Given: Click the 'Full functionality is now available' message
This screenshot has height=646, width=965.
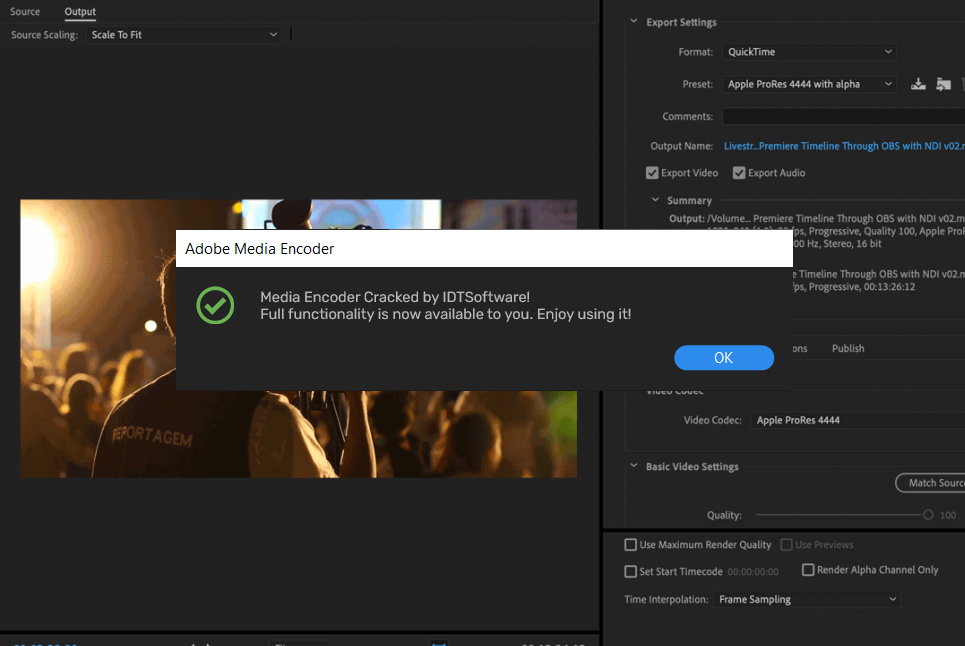Looking at the screenshot, I should pyautogui.click(x=446, y=314).
